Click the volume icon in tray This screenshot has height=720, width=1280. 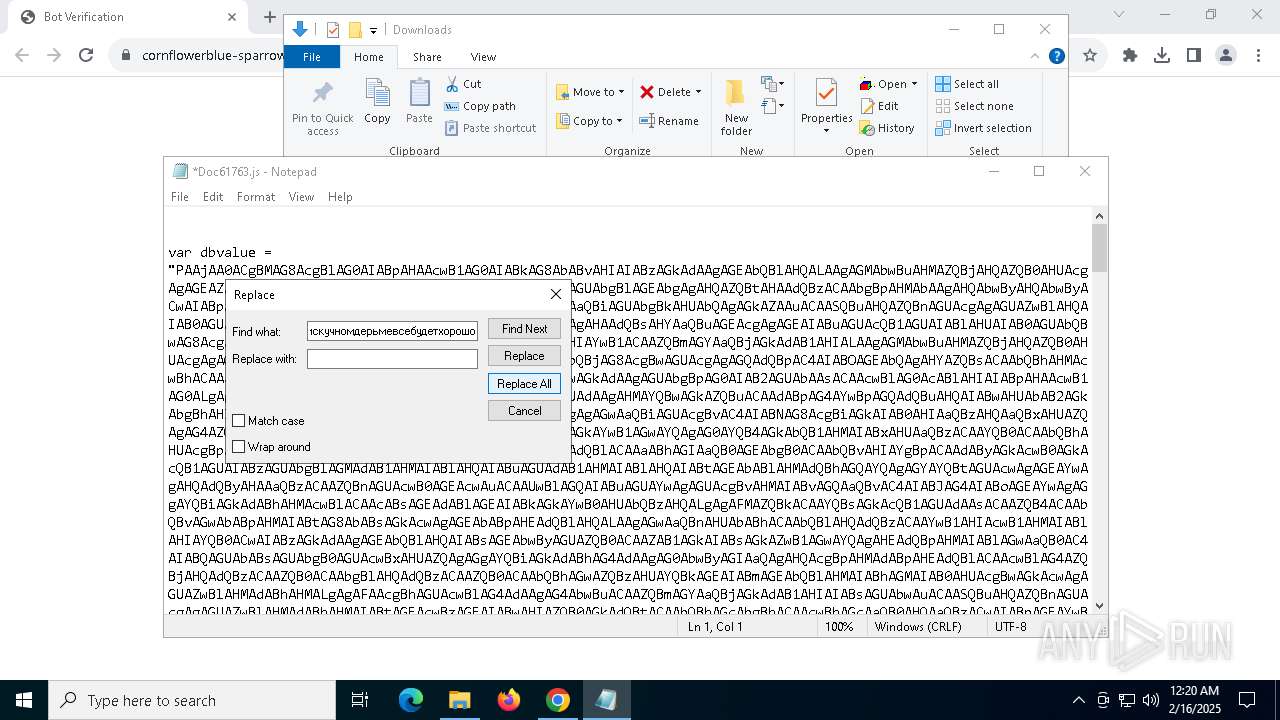coord(1150,700)
